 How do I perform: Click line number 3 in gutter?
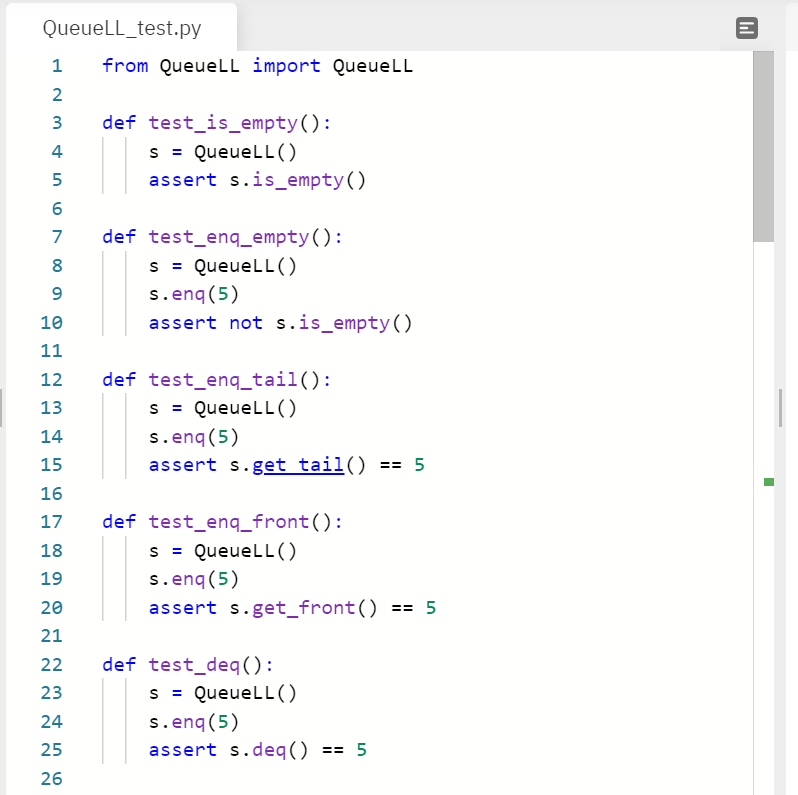(57, 123)
